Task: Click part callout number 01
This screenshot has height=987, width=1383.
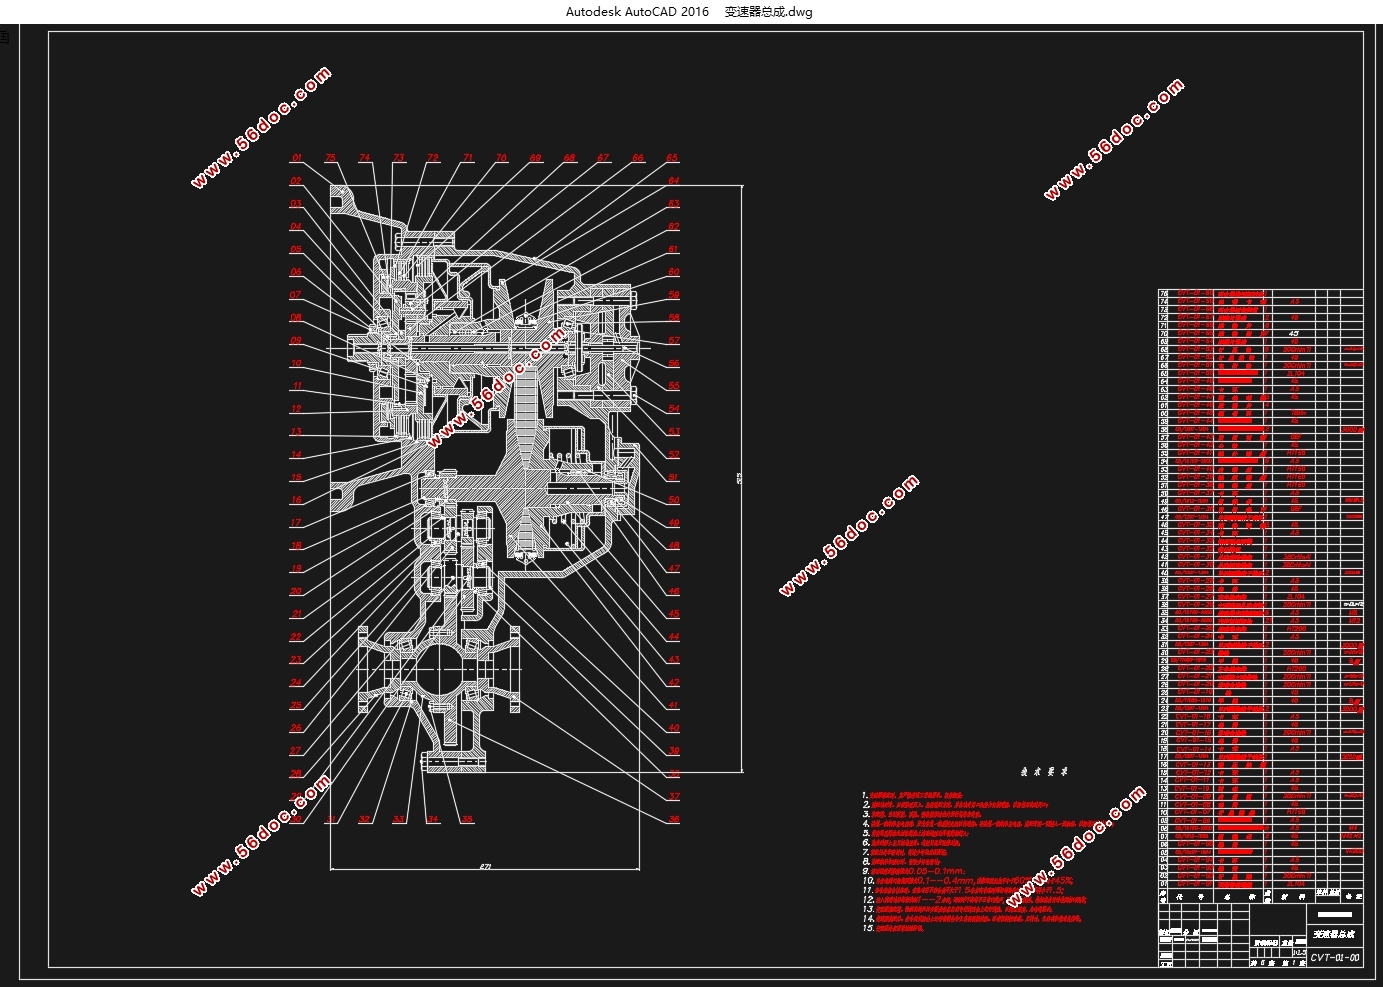Action: pyautogui.click(x=296, y=158)
